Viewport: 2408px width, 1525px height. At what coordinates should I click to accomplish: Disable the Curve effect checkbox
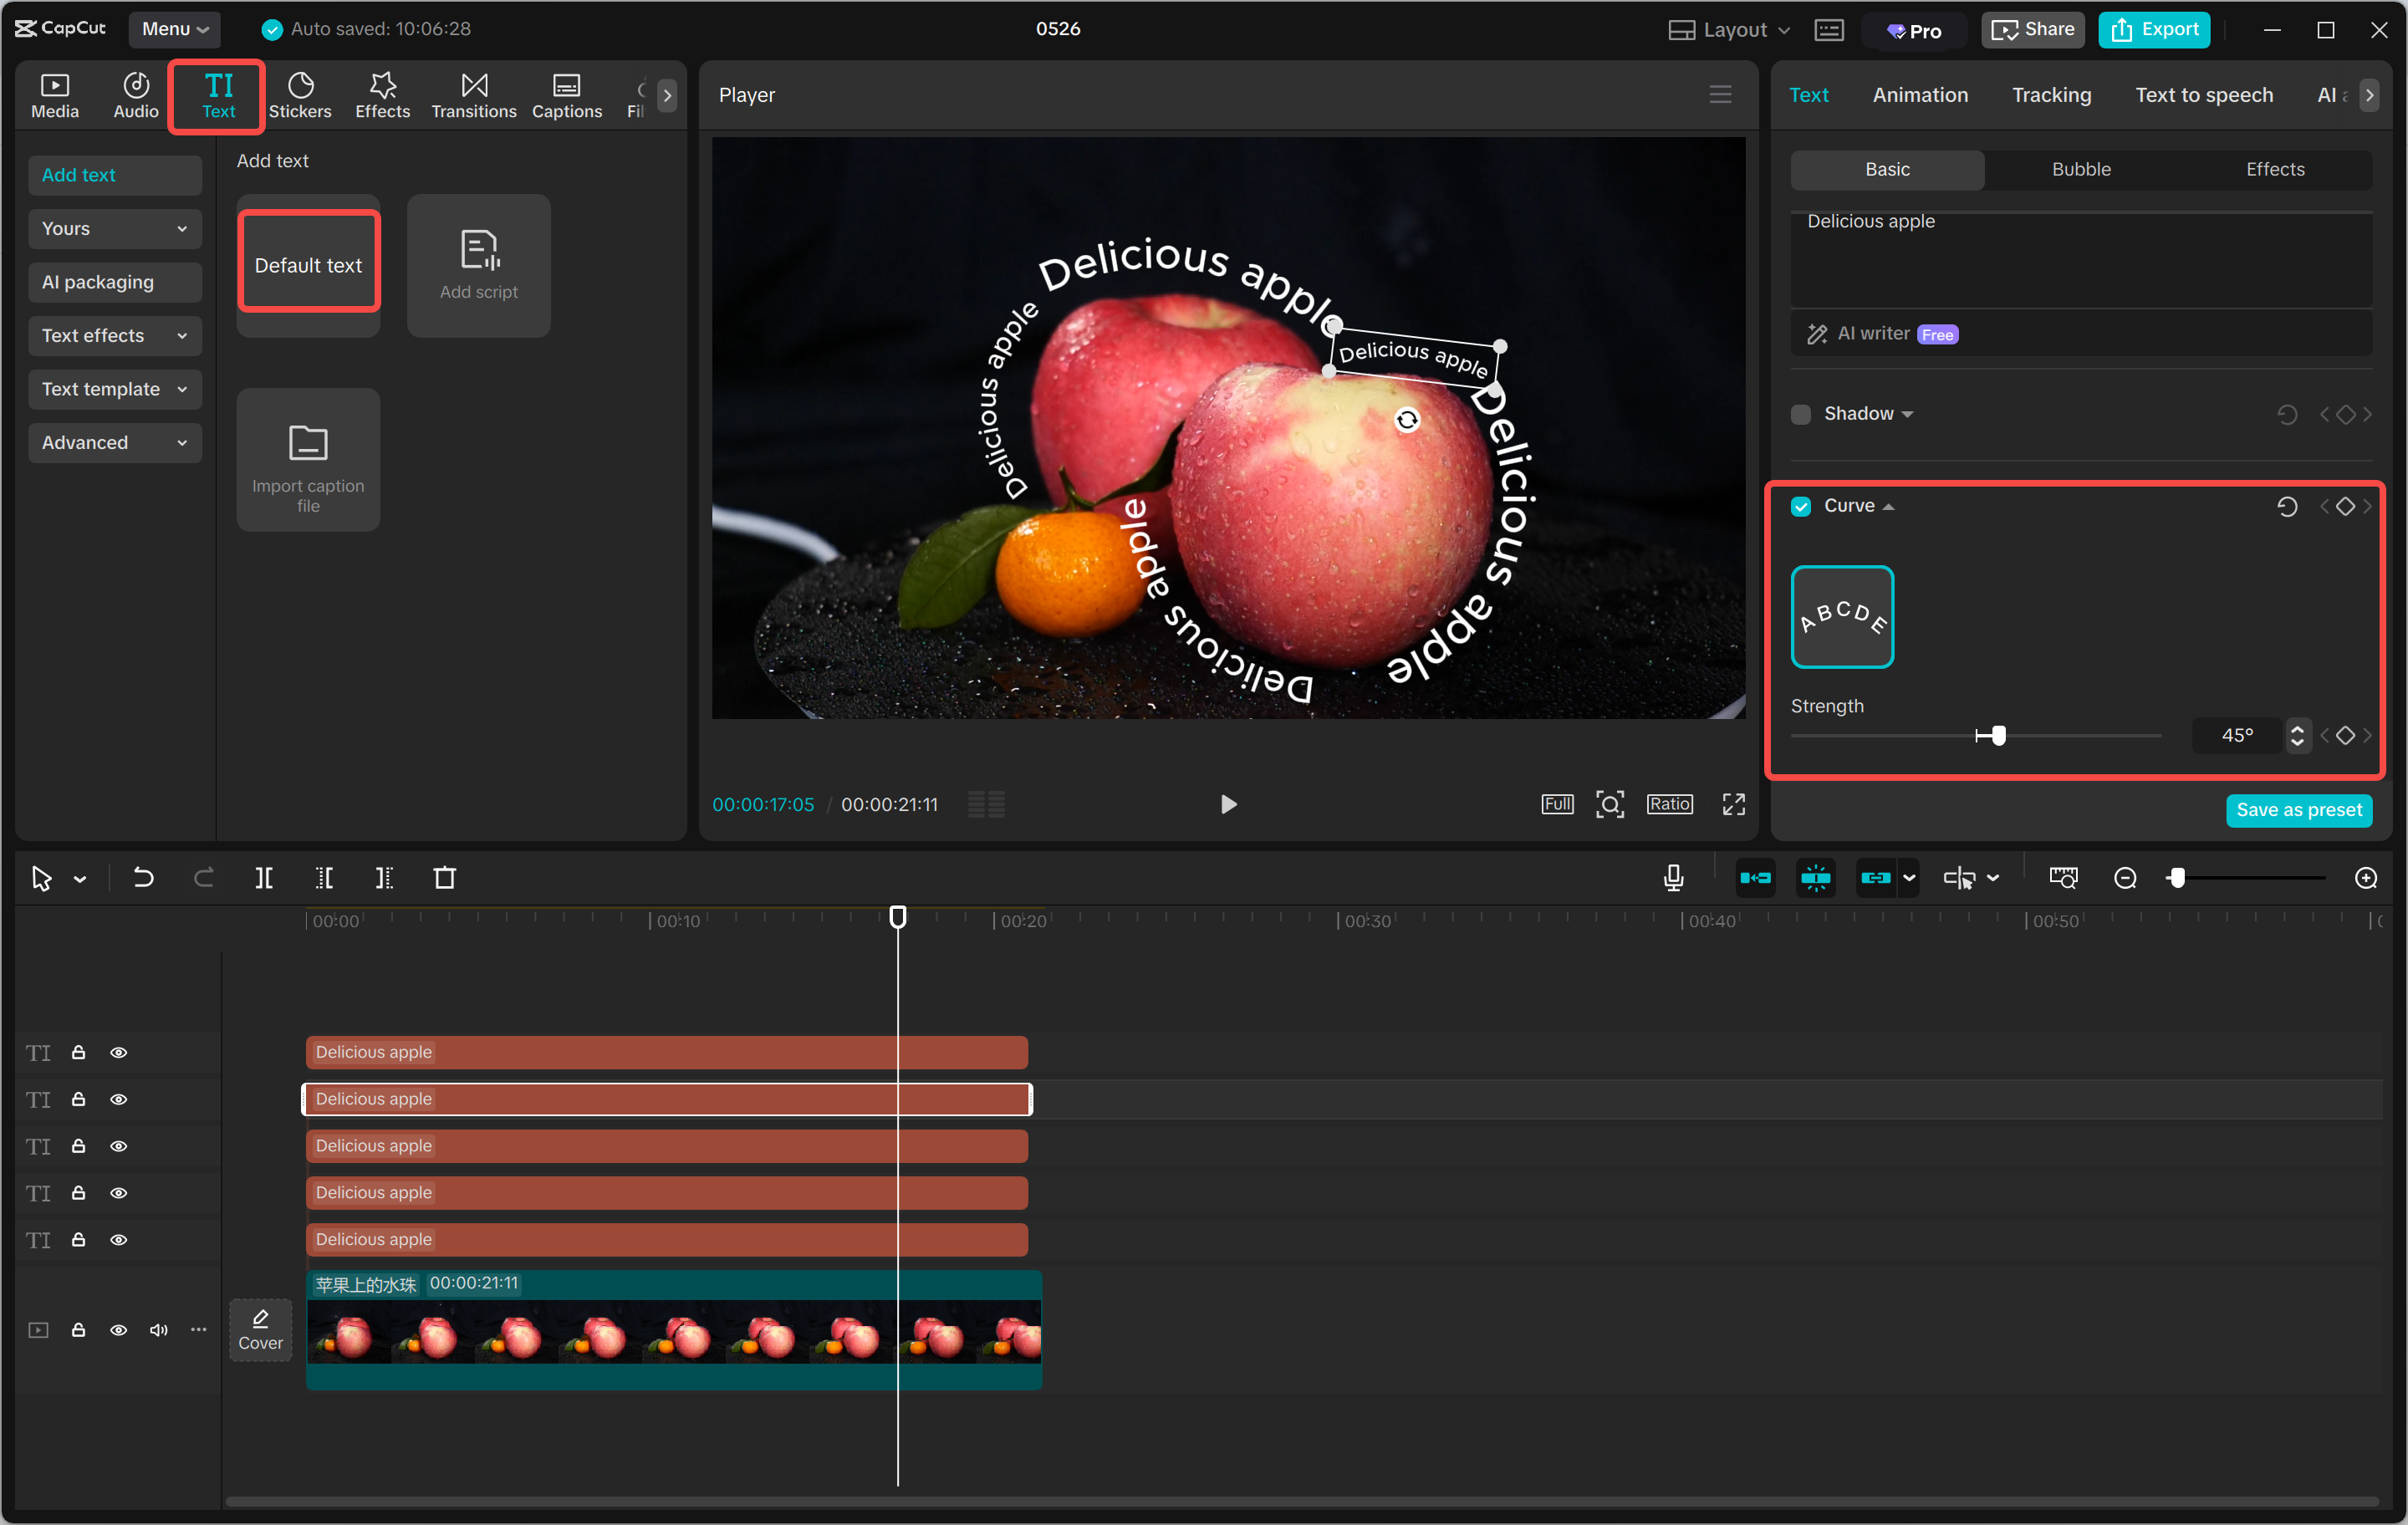pos(1801,506)
